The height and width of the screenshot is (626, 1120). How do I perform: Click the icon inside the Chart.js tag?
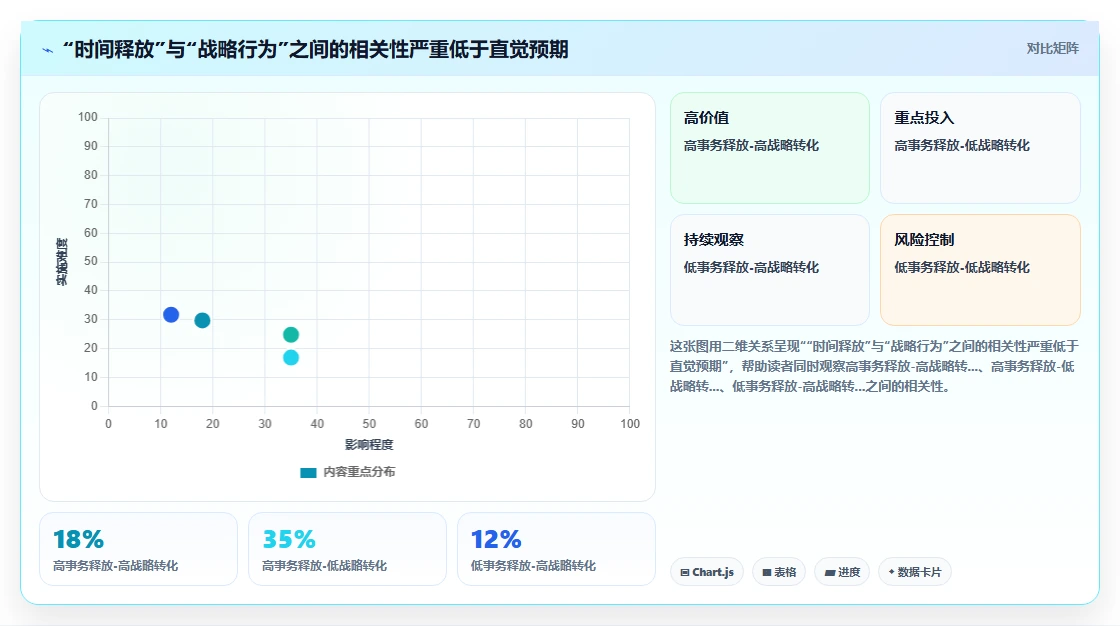coord(684,572)
